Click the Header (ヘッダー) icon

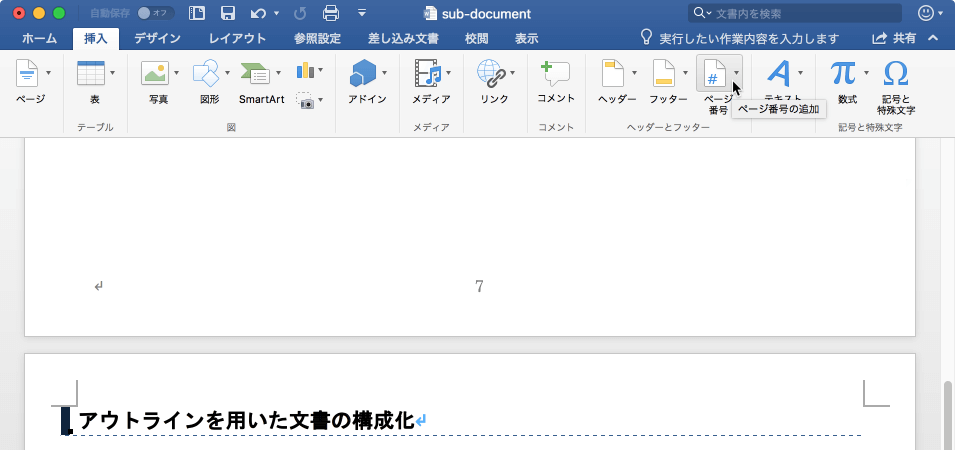coord(613,74)
